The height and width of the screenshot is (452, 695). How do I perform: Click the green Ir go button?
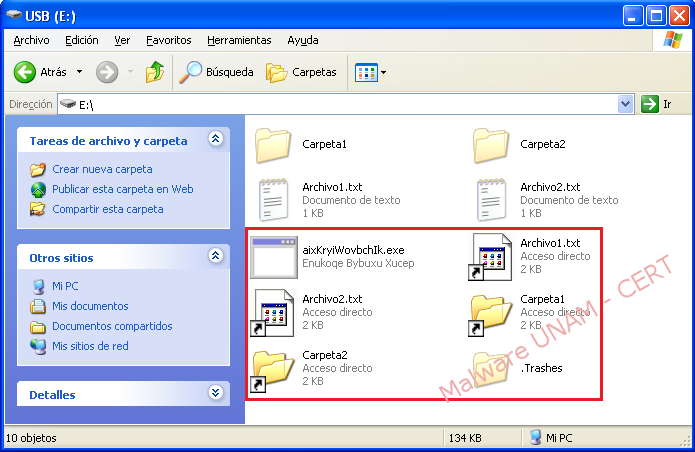coord(656,105)
